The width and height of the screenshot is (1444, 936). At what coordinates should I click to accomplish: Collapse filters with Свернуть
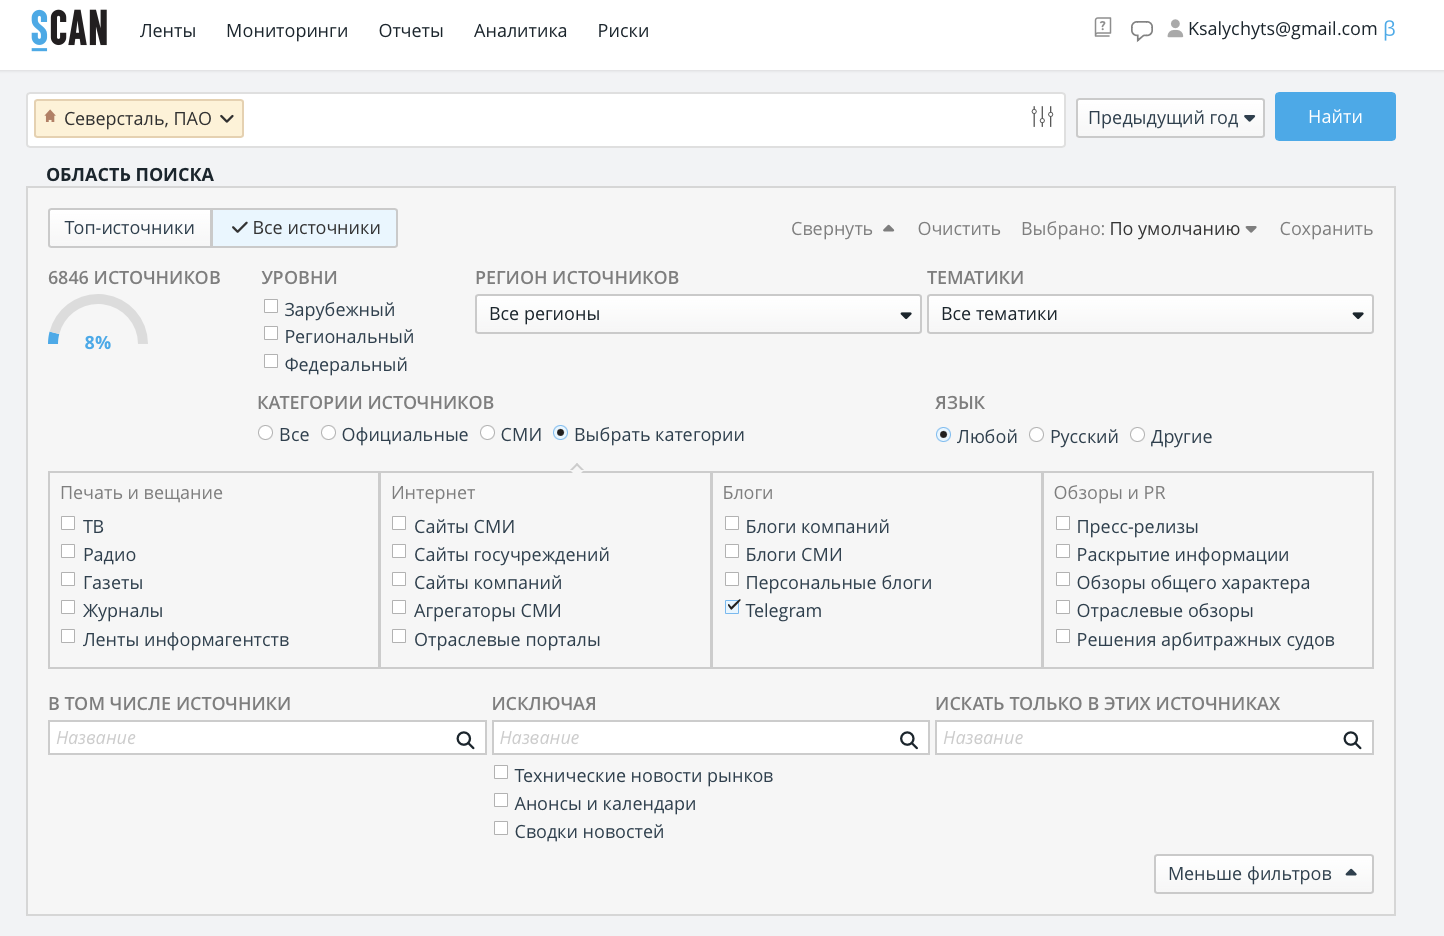click(x=842, y=229)
